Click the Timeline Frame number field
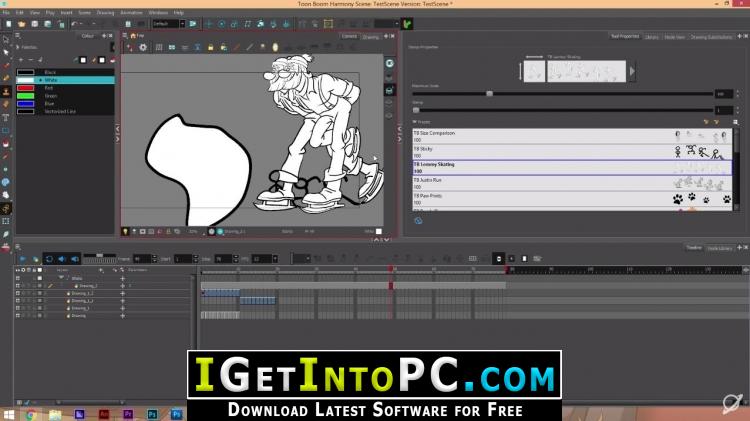This screenshot has height=421, width=750. pos(142,259)
